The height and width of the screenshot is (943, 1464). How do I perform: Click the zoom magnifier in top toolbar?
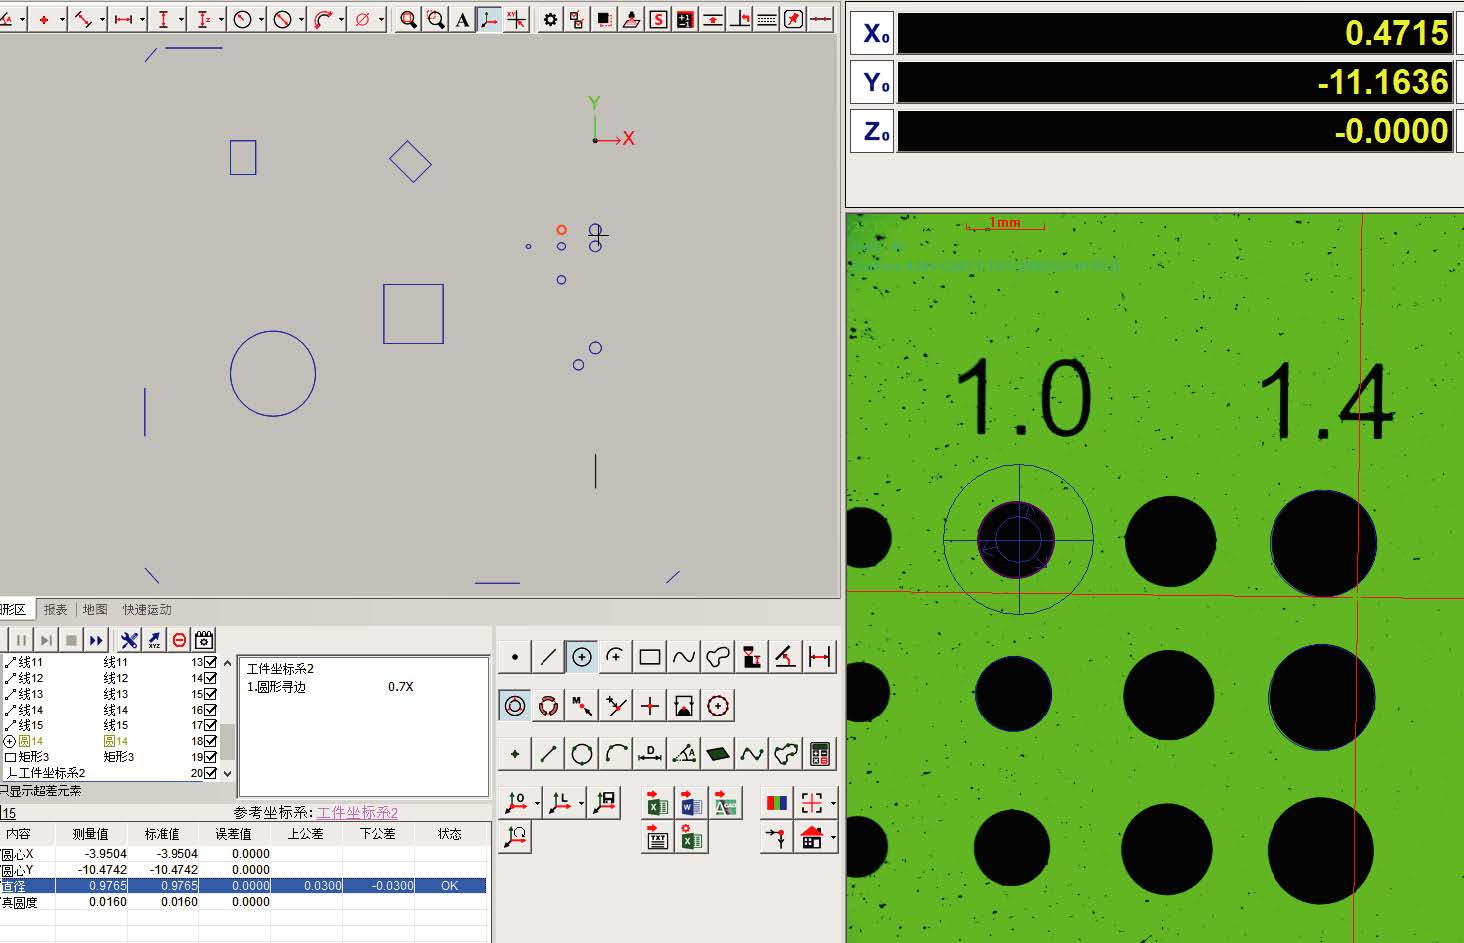(408, 19)
